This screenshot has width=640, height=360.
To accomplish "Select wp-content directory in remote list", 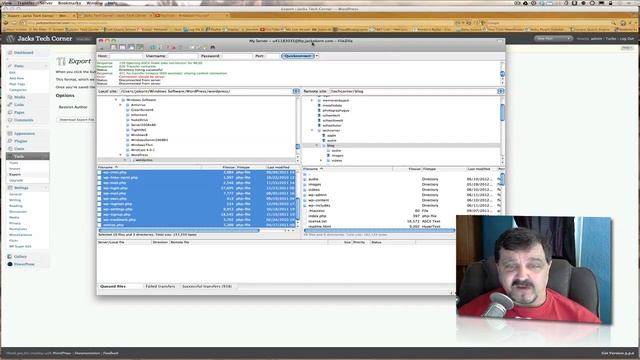I will tap(319, 200).
